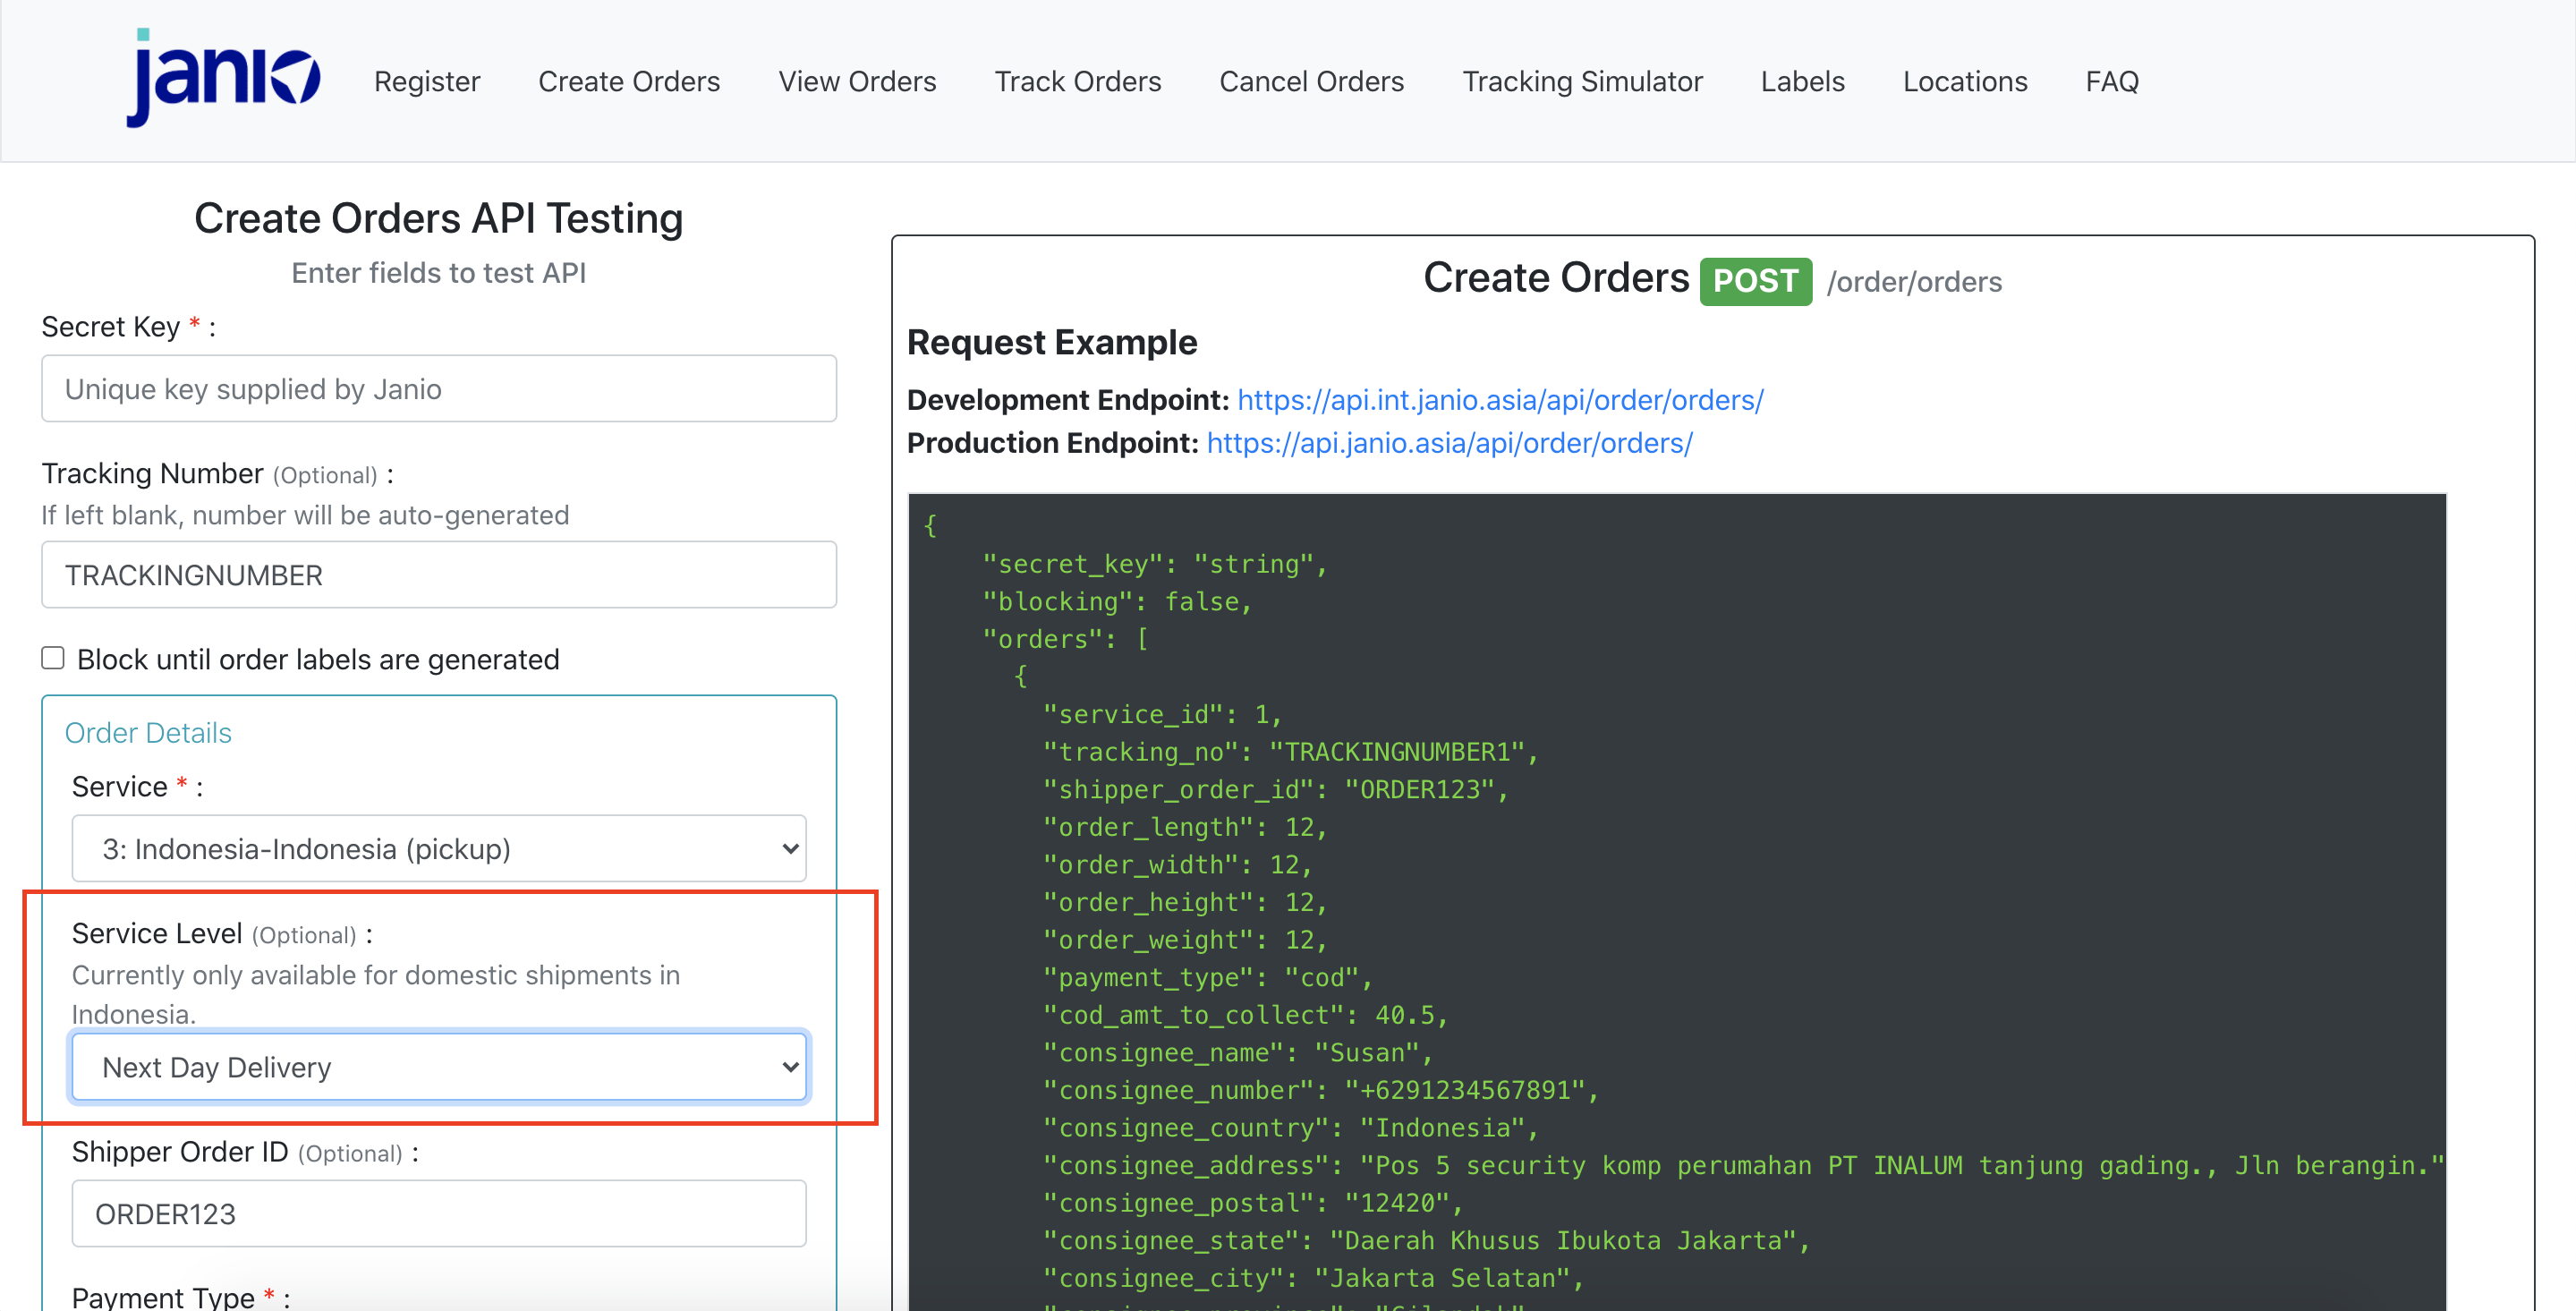This screenshot has height=1311, width=2576.
Task: Open the Service Level dropdown
Action: coord(439,1067)
